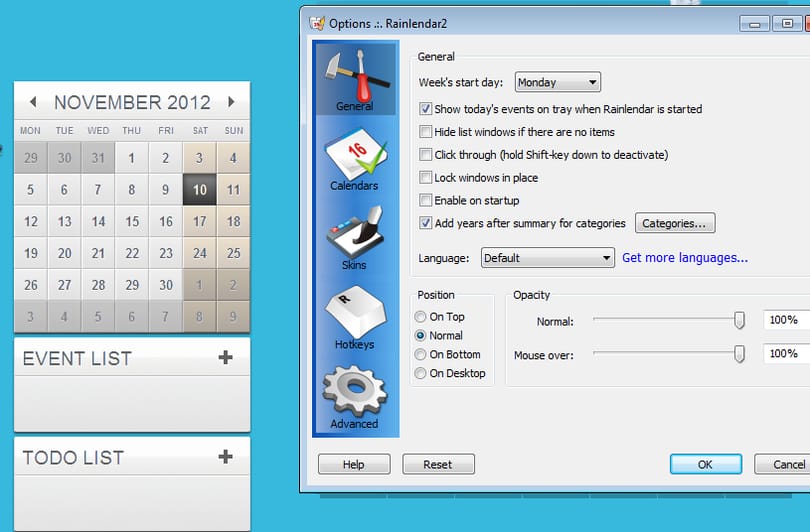Viewport: 810px width, 532px height.
Task: Select On Desktop position
Action: click(420, 373)
